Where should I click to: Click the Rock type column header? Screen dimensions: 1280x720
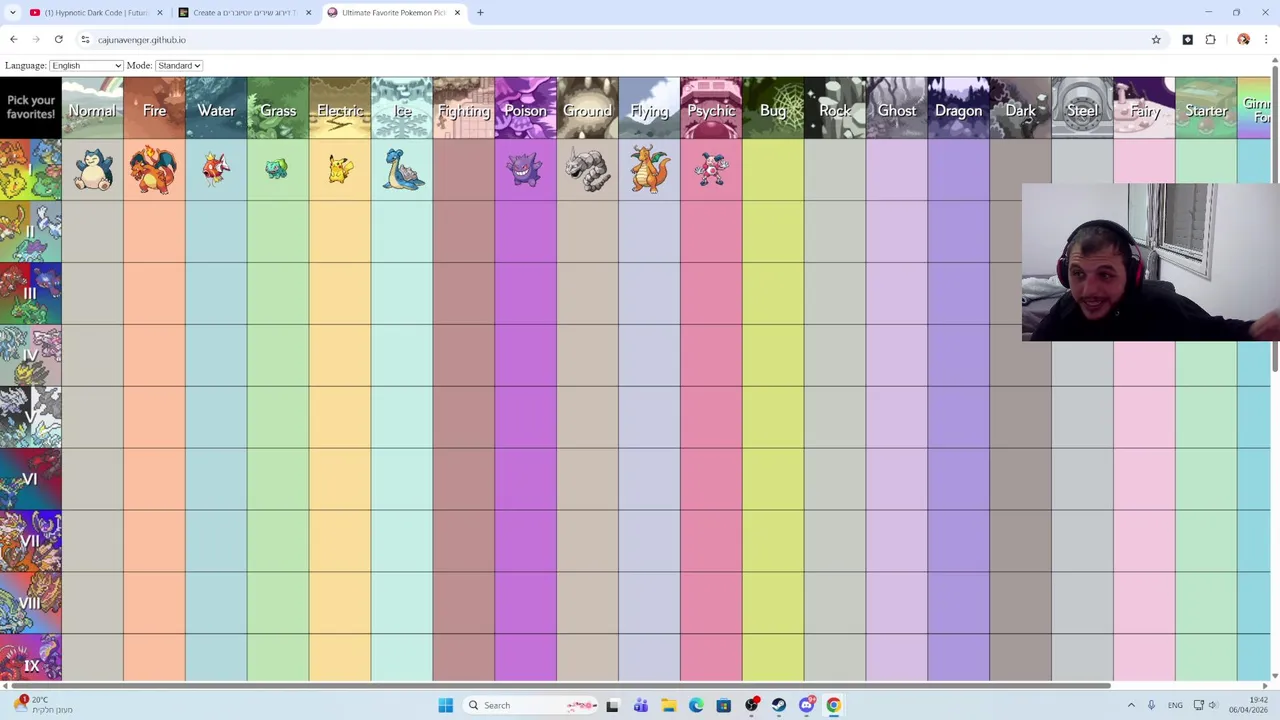point(836,108)
